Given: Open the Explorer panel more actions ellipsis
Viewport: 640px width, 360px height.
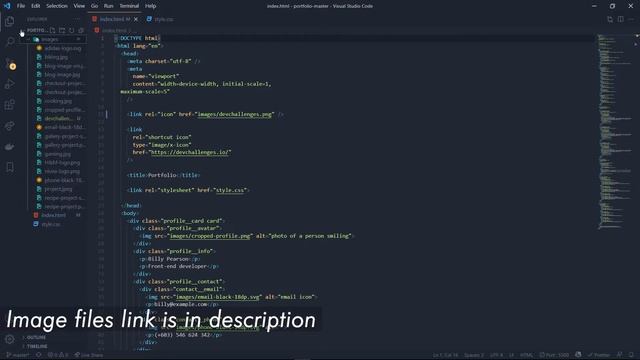Looking at the screenshot, I should click(x=78, y=19).
